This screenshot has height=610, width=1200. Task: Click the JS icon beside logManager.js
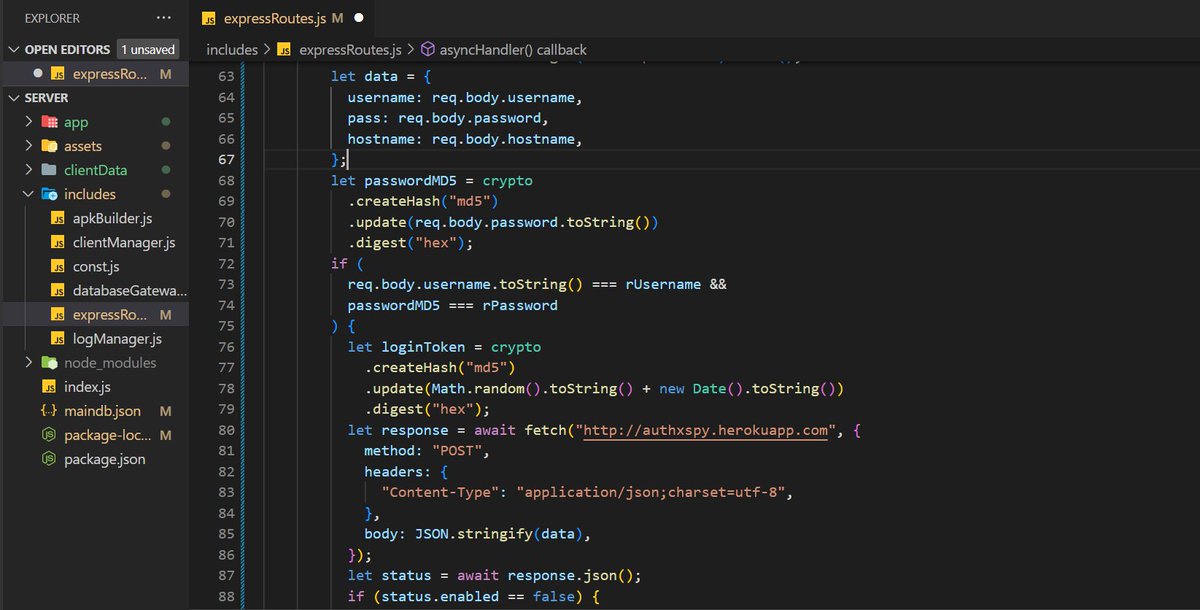coord(58,339)
